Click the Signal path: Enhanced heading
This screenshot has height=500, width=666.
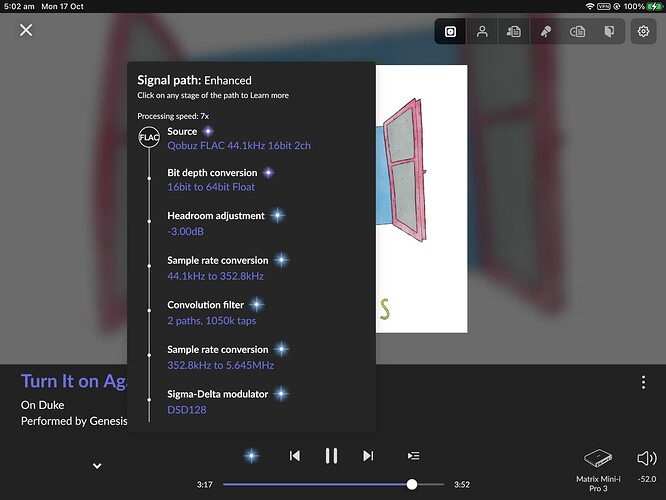[x=194, y=80]
